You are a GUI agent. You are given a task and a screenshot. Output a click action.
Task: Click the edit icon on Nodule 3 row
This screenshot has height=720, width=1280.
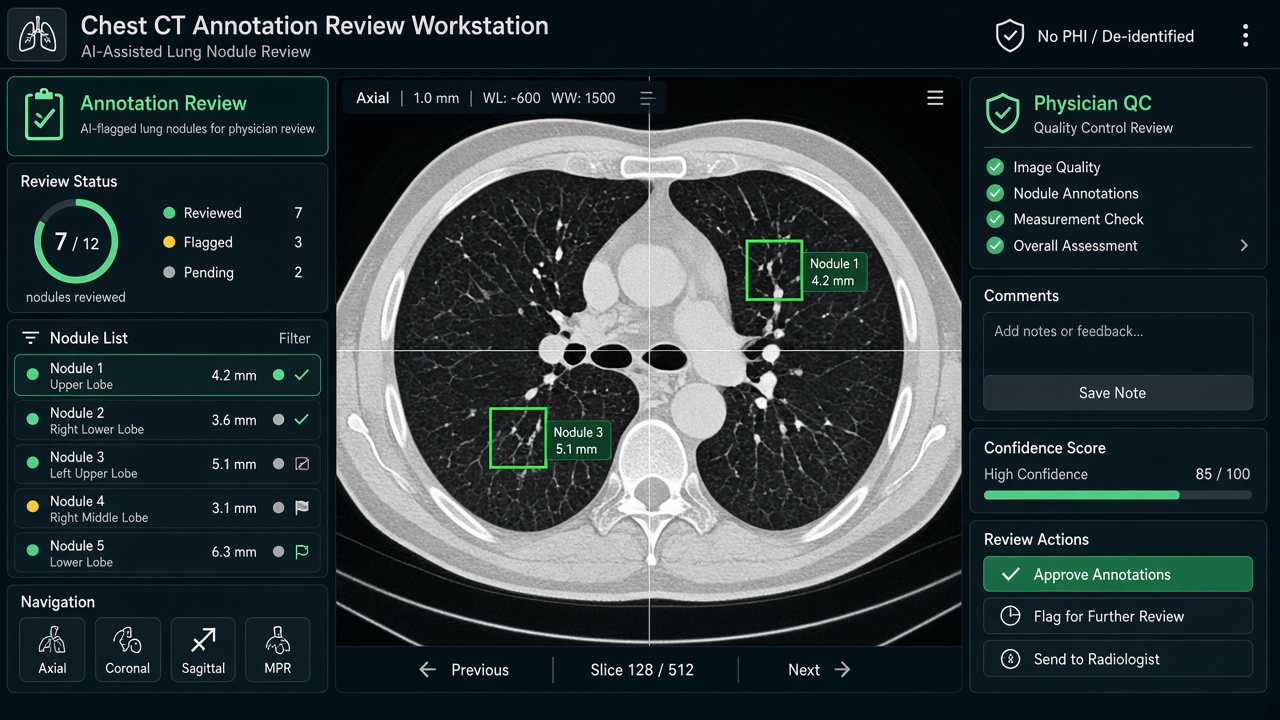click(301, 464)
